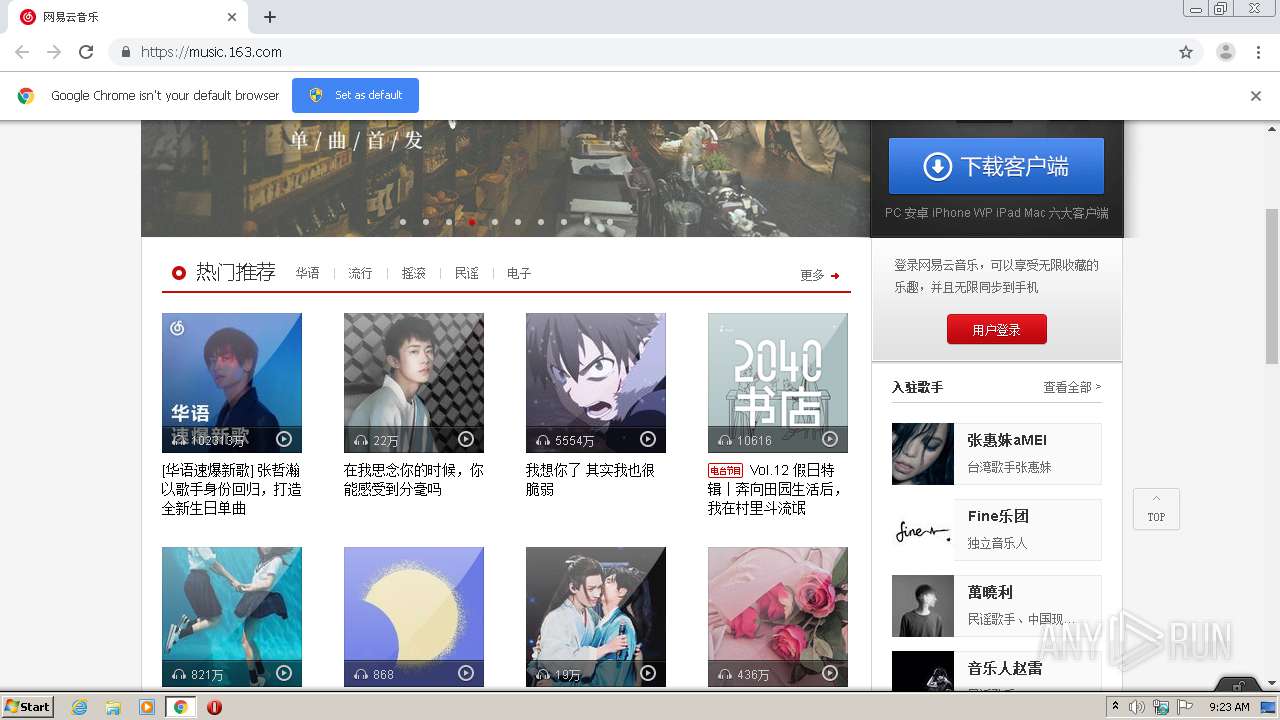Open the Chrome three-dot menu
The height and width of the screenshot is (720, 1280).
click(x=1258, y=52)
